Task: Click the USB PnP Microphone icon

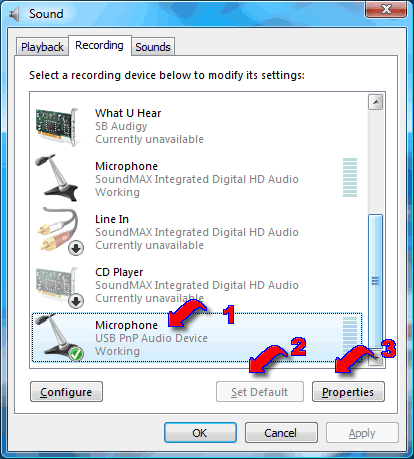Action: point(57,337)
